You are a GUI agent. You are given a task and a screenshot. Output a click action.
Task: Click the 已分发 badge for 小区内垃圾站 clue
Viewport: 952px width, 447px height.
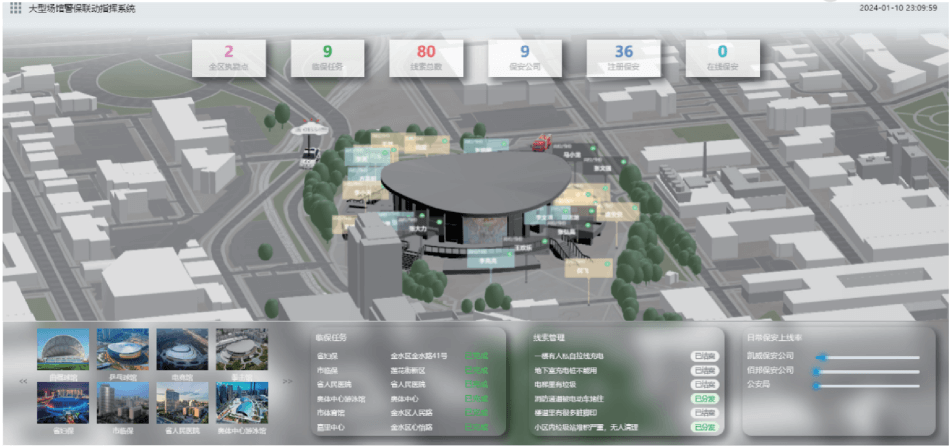(x=704, y=427)
